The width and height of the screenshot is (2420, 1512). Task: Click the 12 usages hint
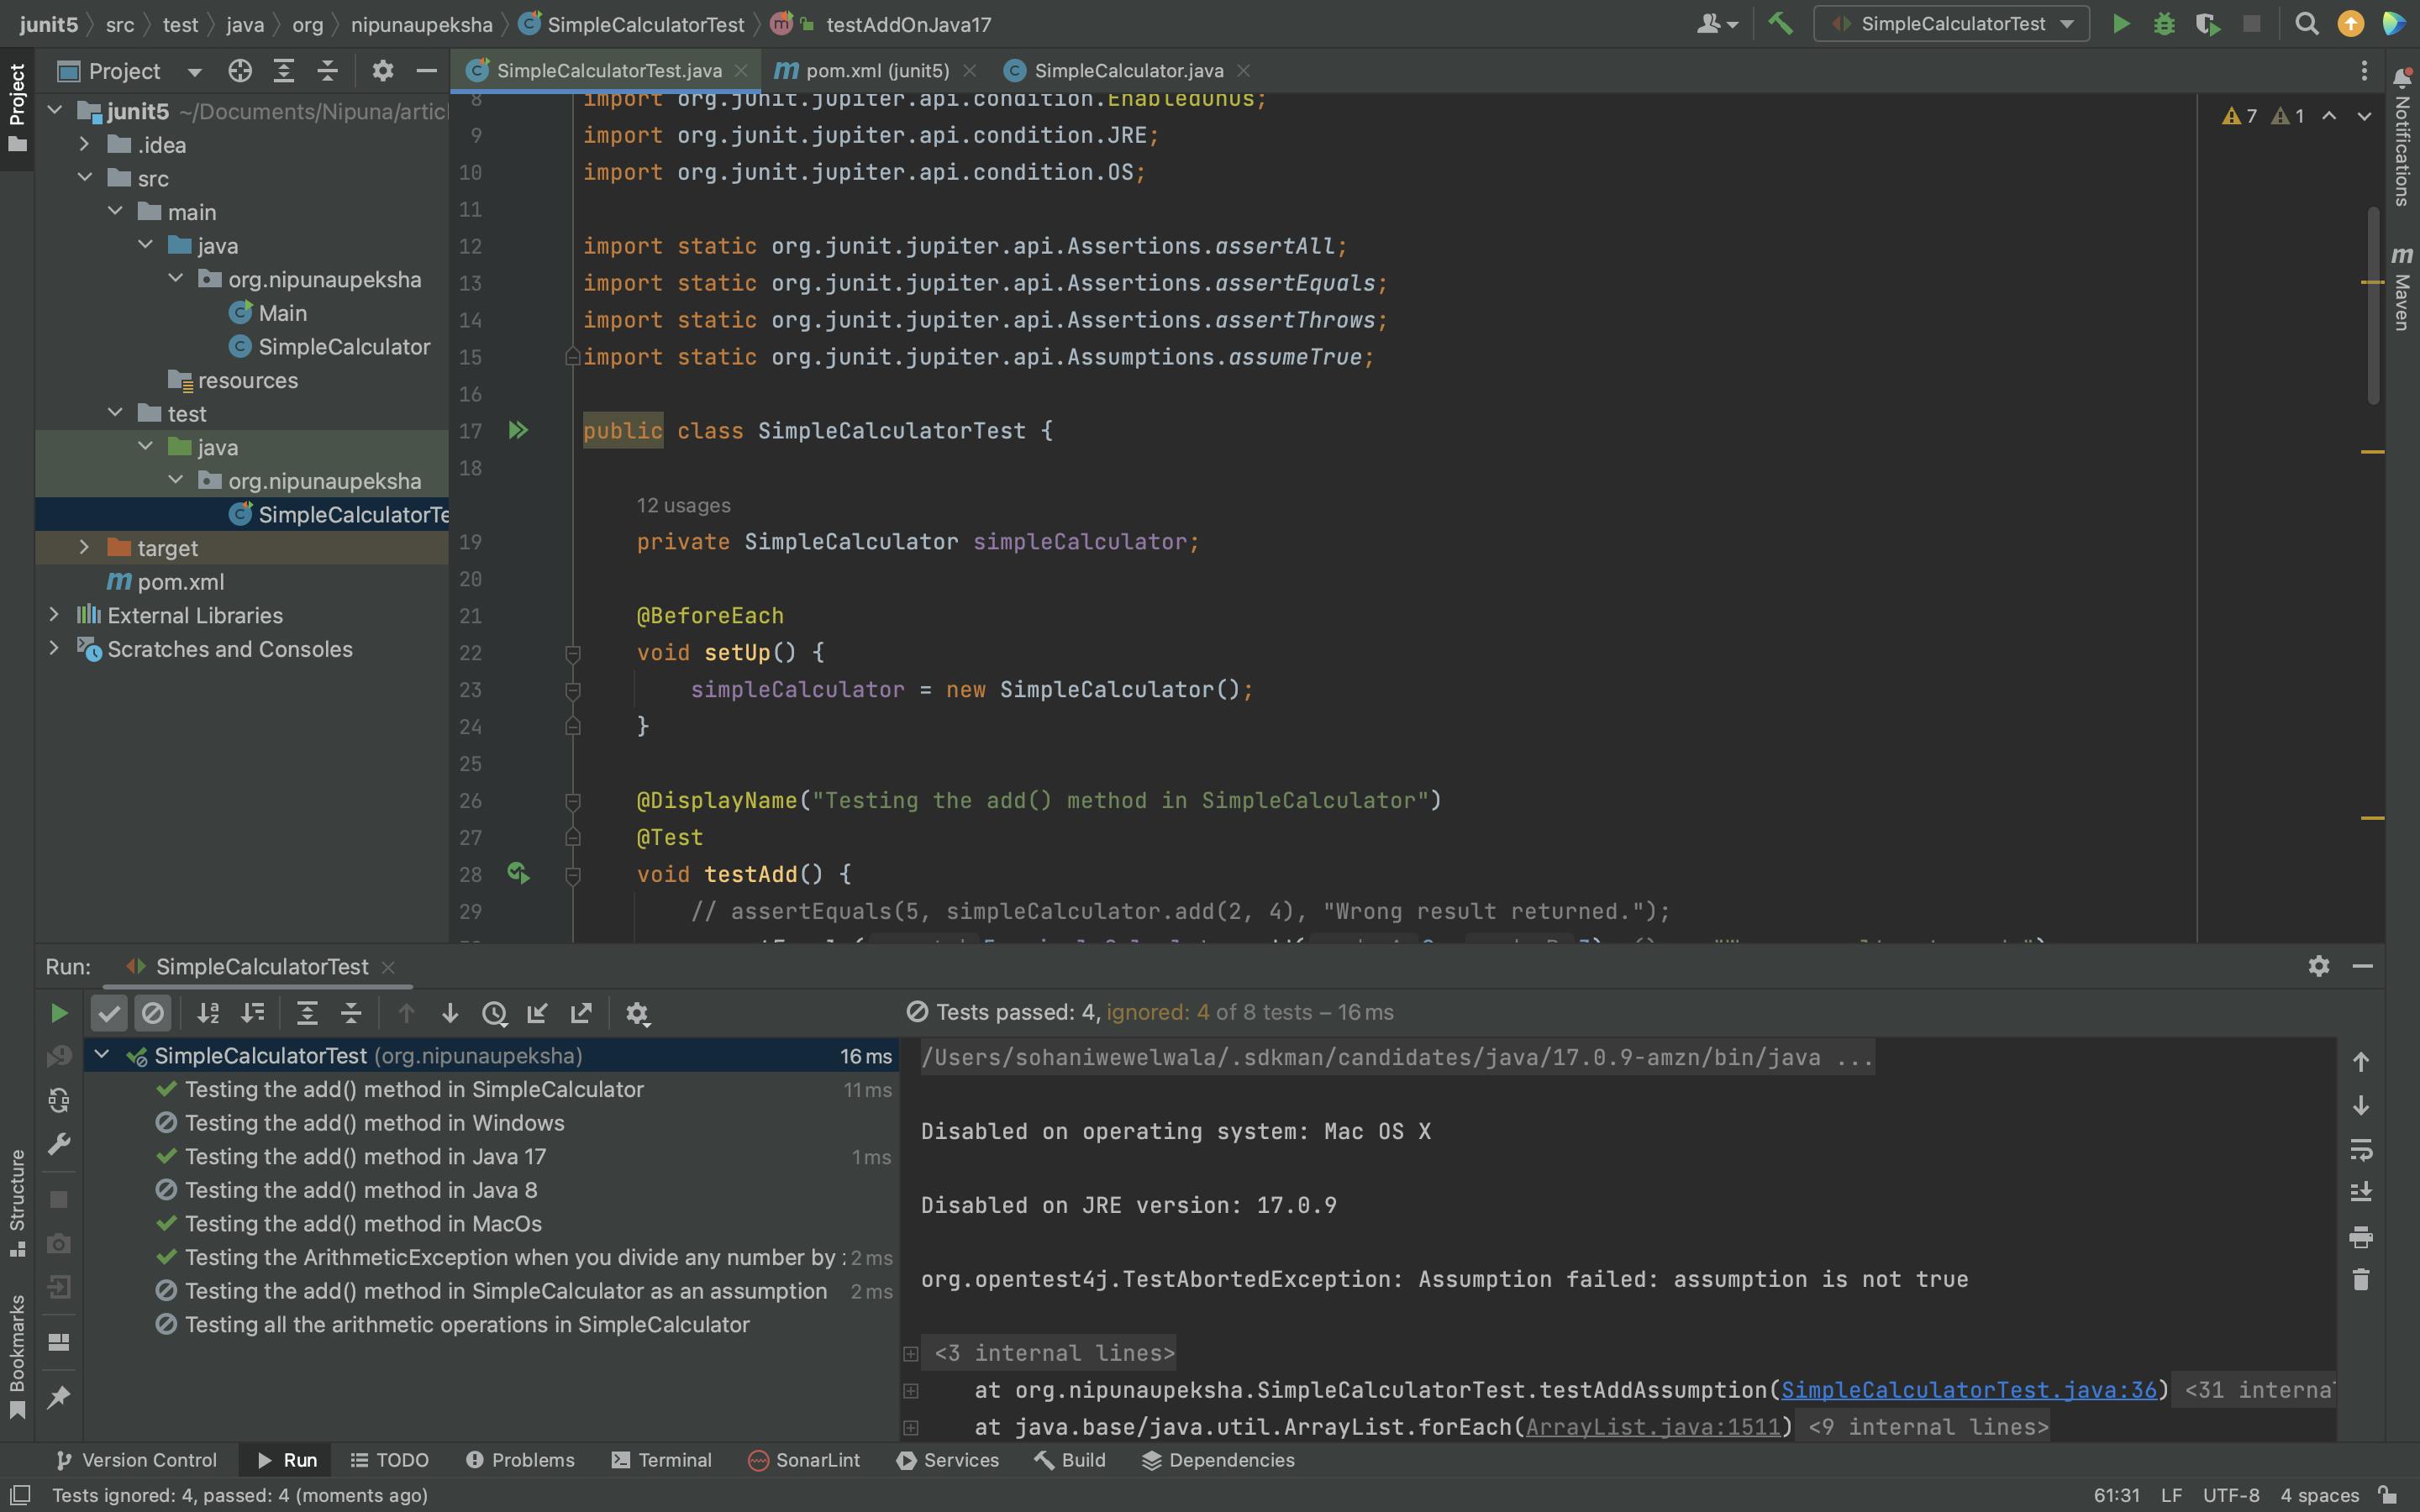pos(683,505)
